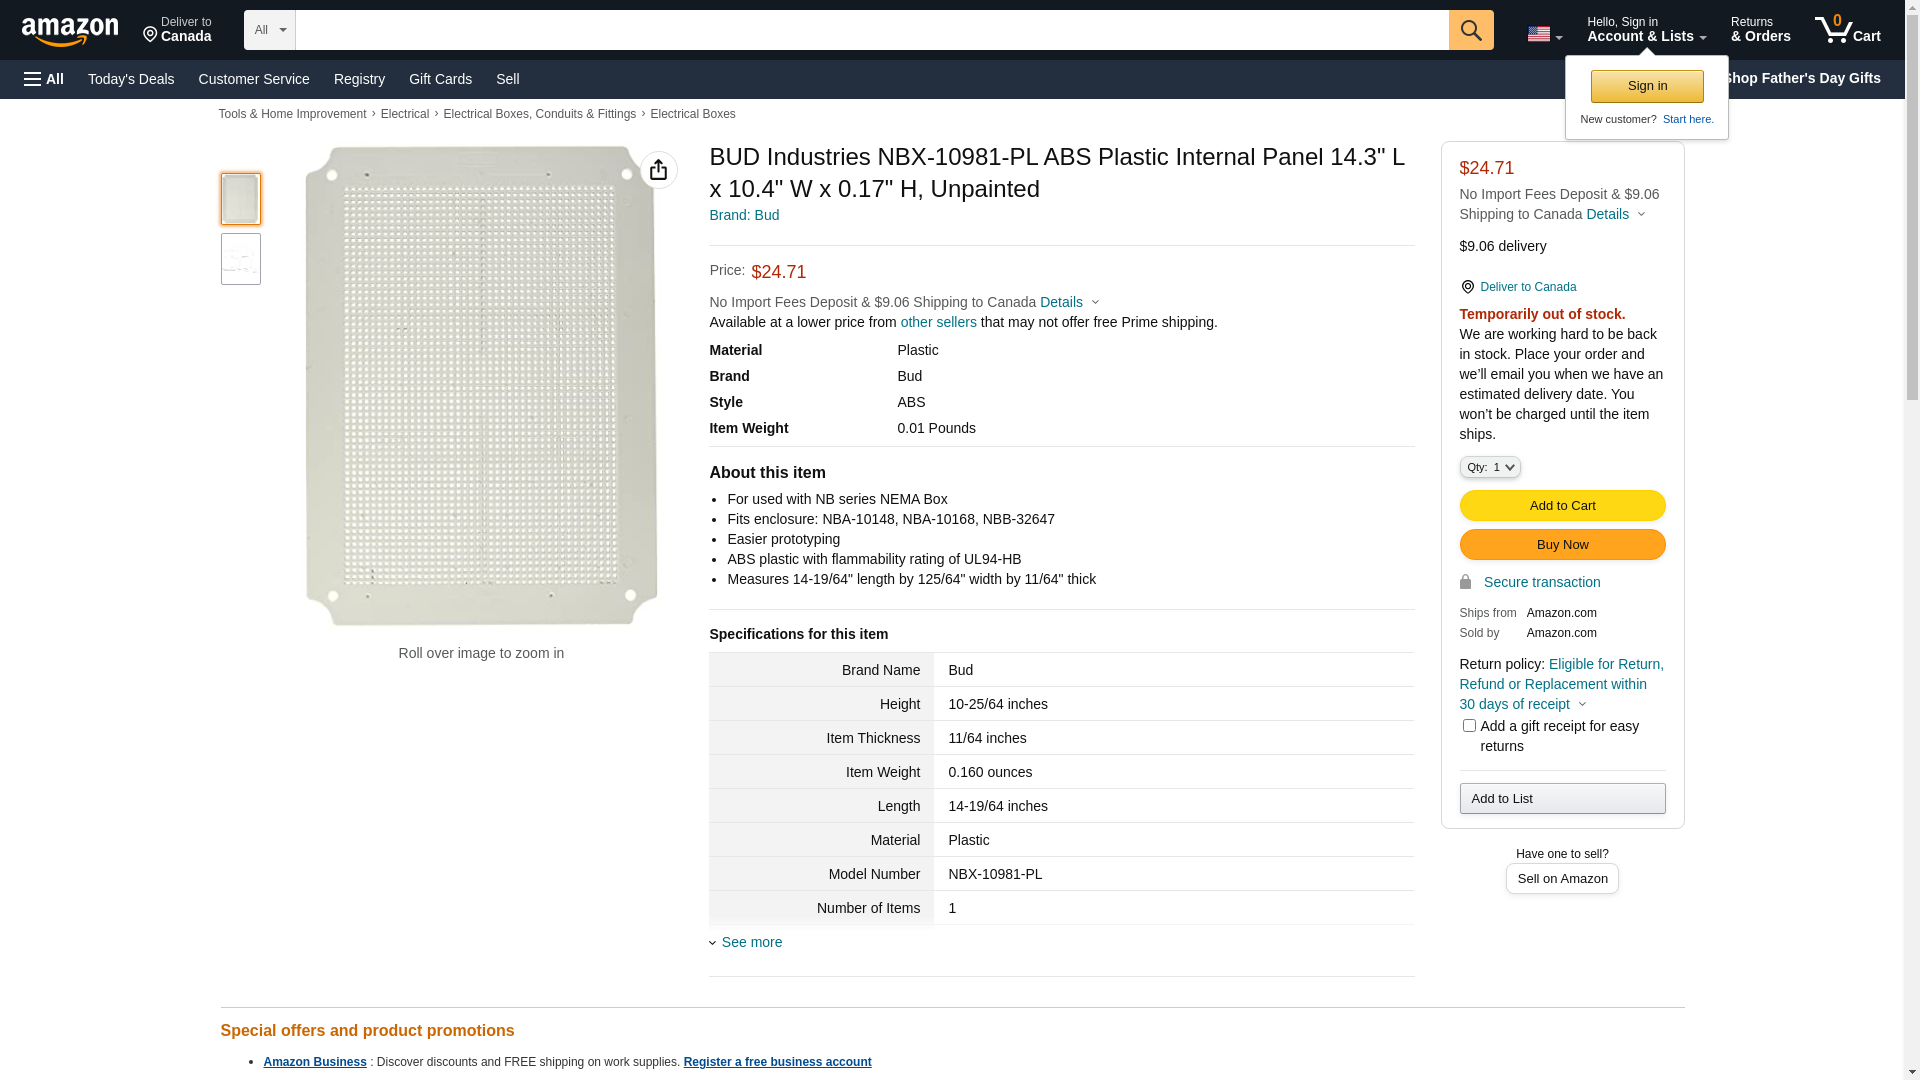Click into the search input field
Screen dimensions: 1920x1080
click(x=870, y=30)
